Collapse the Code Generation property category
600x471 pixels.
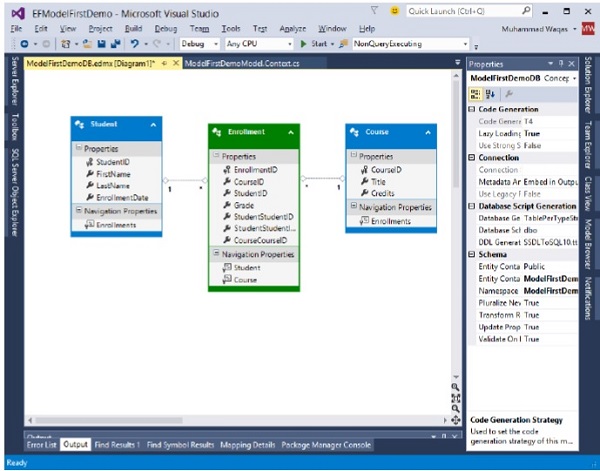coord(472,109)
